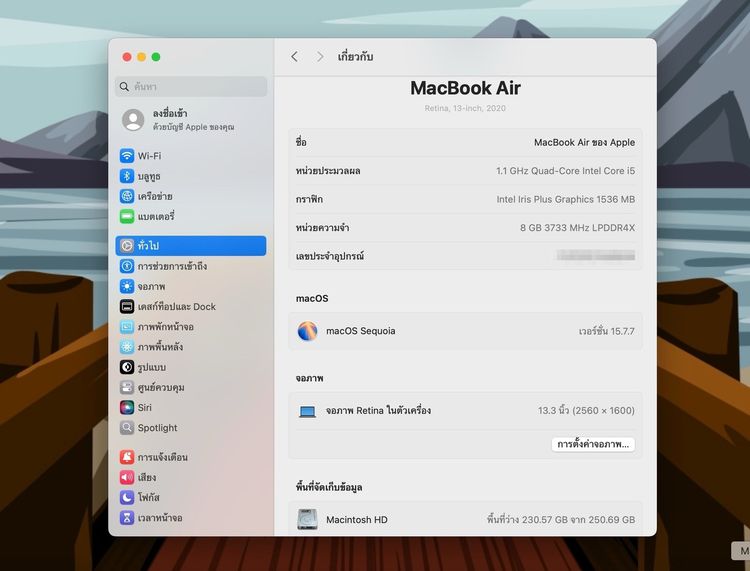
Task: Select the เดสก์ท็อปและ Dock sidebar label
Action: [x=176, y=307]
